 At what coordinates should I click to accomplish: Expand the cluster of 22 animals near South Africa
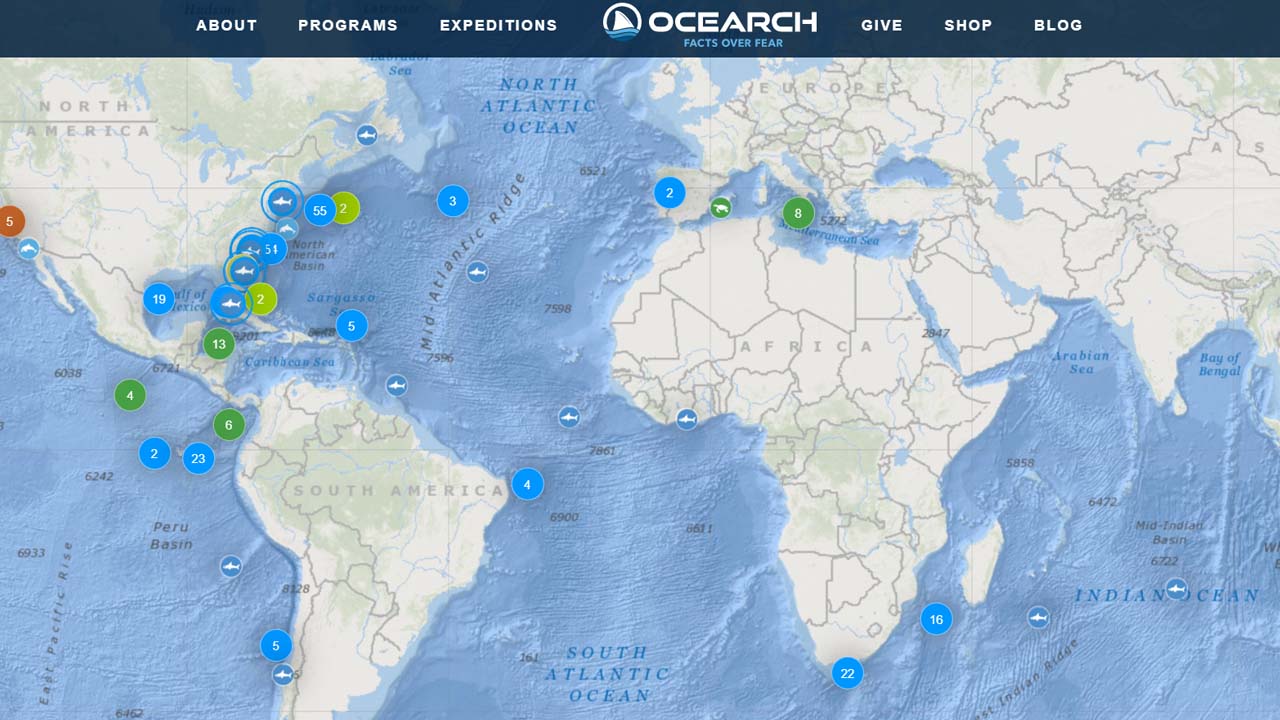[847, 673]
